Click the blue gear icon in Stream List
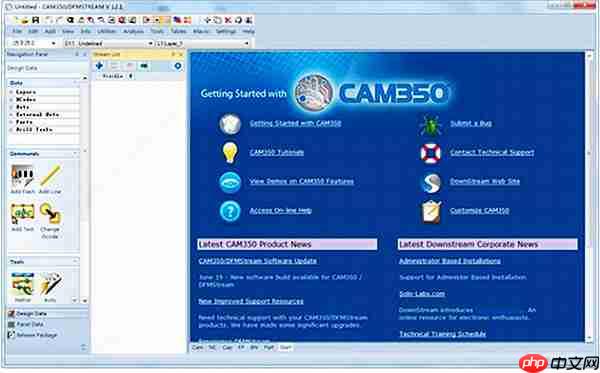The image size is (600, 373). click(x=178, y=66)
